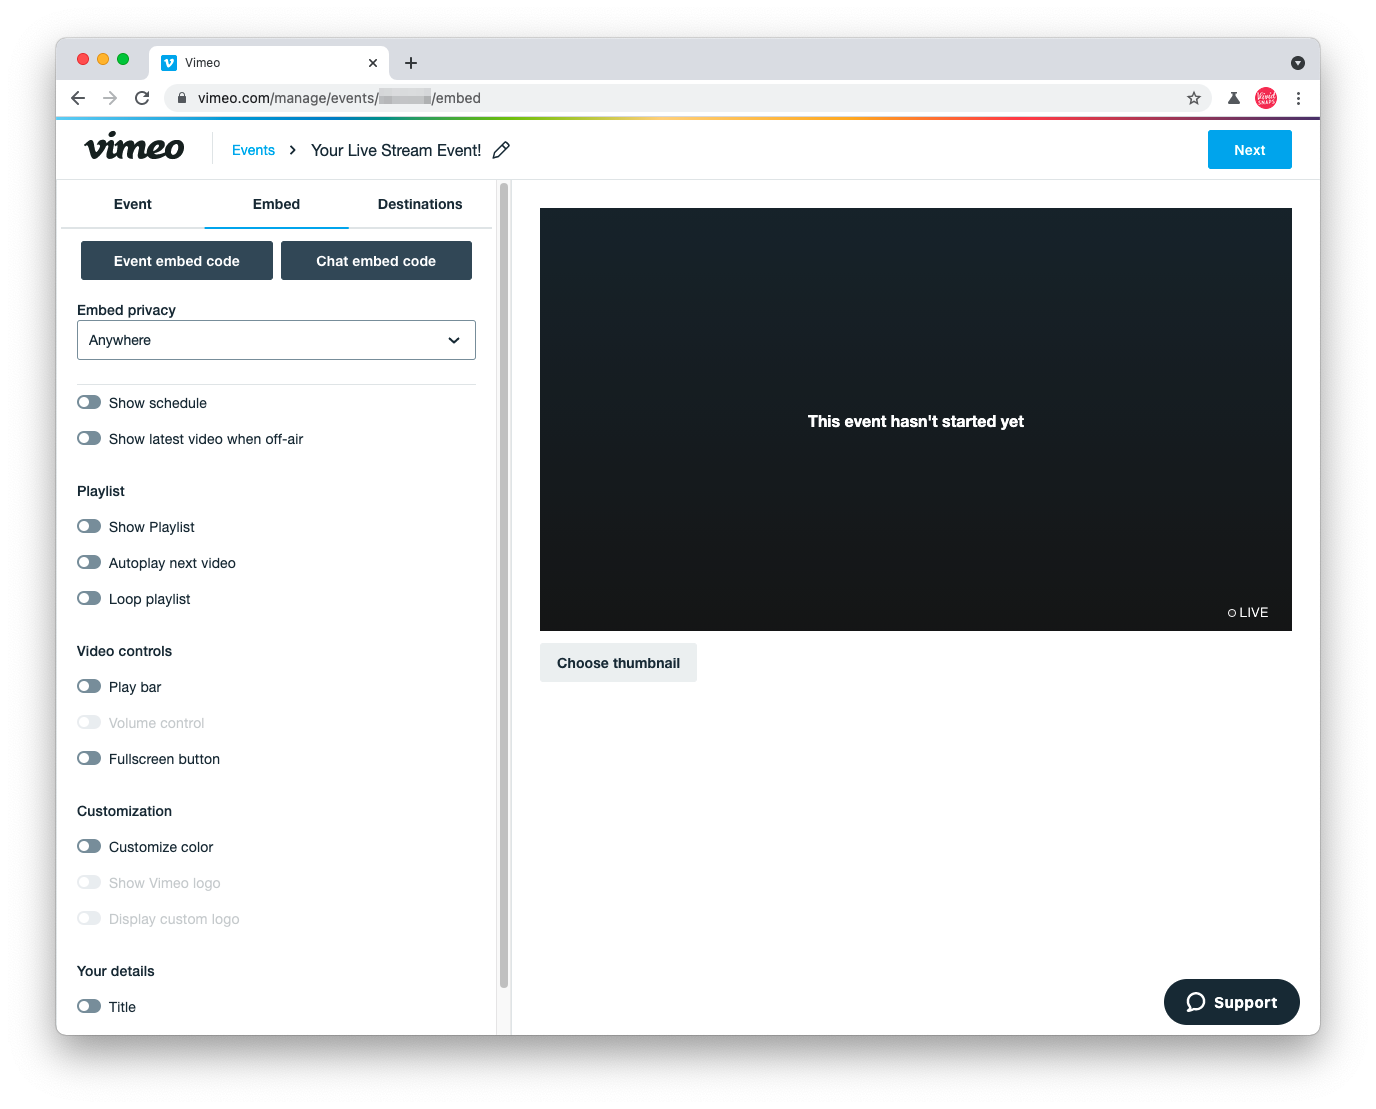This screenshot has width=1376, height=1109.
Task: Reload the page with the refresh icon
Action: [142, 98]
